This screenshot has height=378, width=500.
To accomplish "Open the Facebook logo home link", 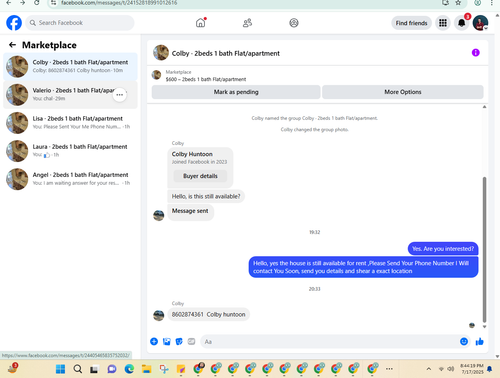I will 14,23.
